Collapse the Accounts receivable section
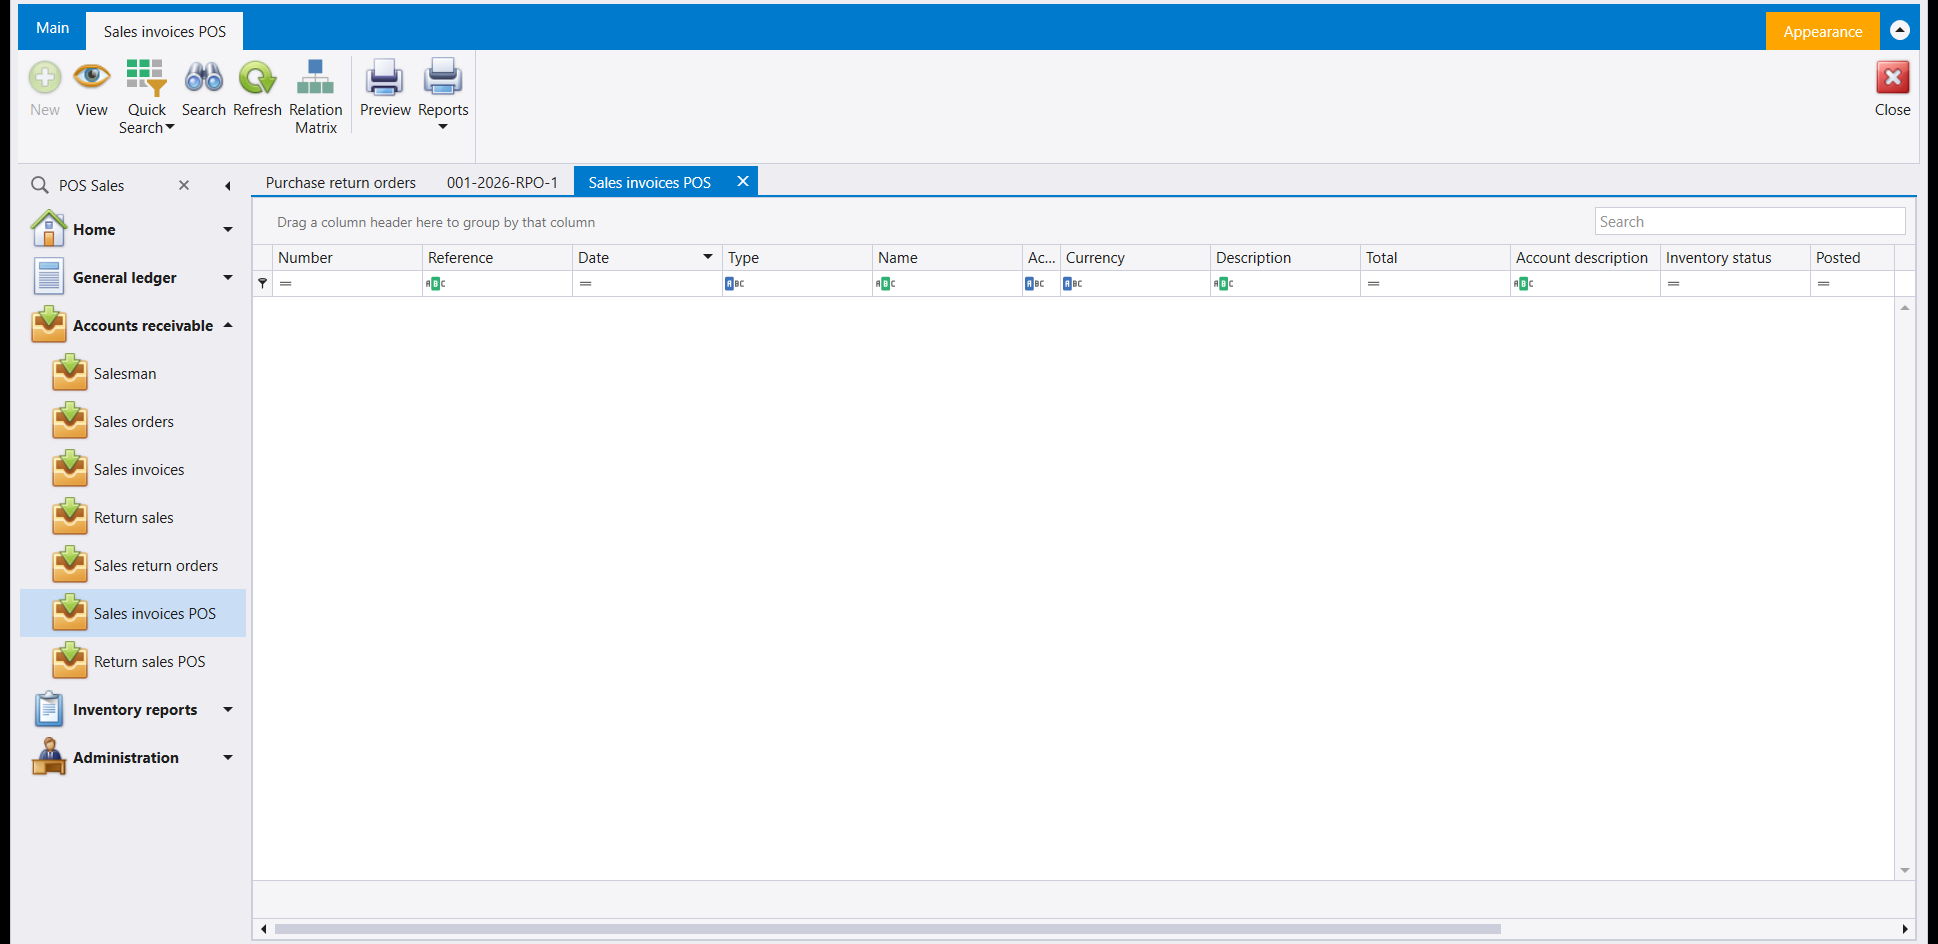 (228, 326)
